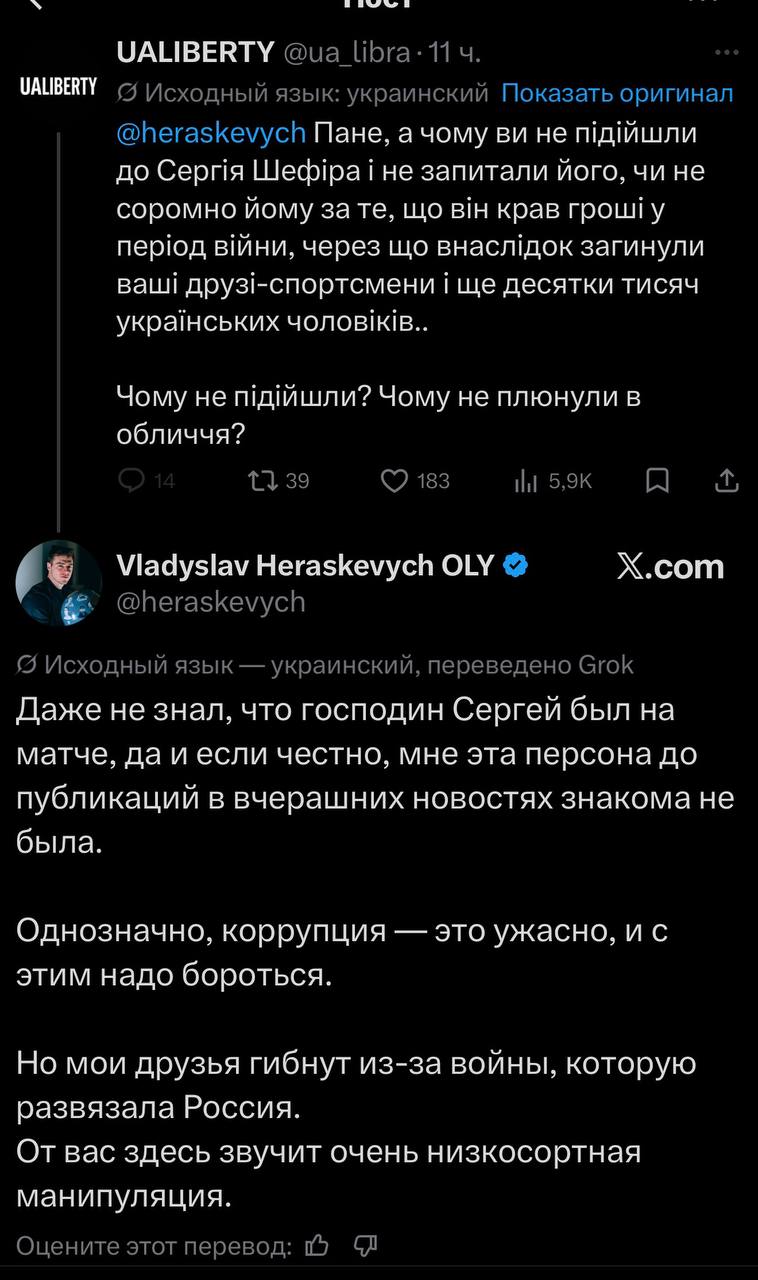Reply to the UALIBERTY post

point(133,481)
